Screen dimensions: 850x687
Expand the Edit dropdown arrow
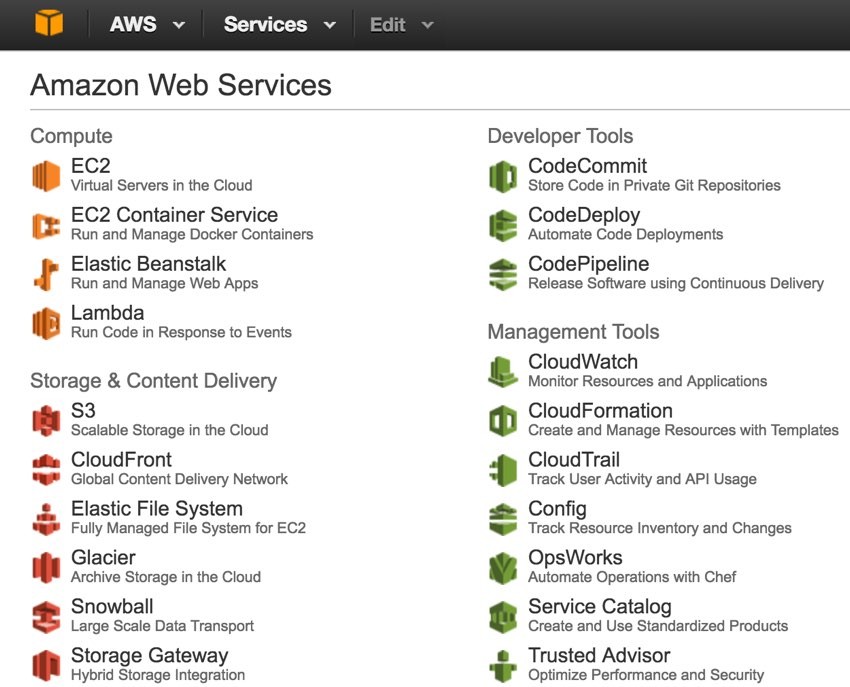427,25
